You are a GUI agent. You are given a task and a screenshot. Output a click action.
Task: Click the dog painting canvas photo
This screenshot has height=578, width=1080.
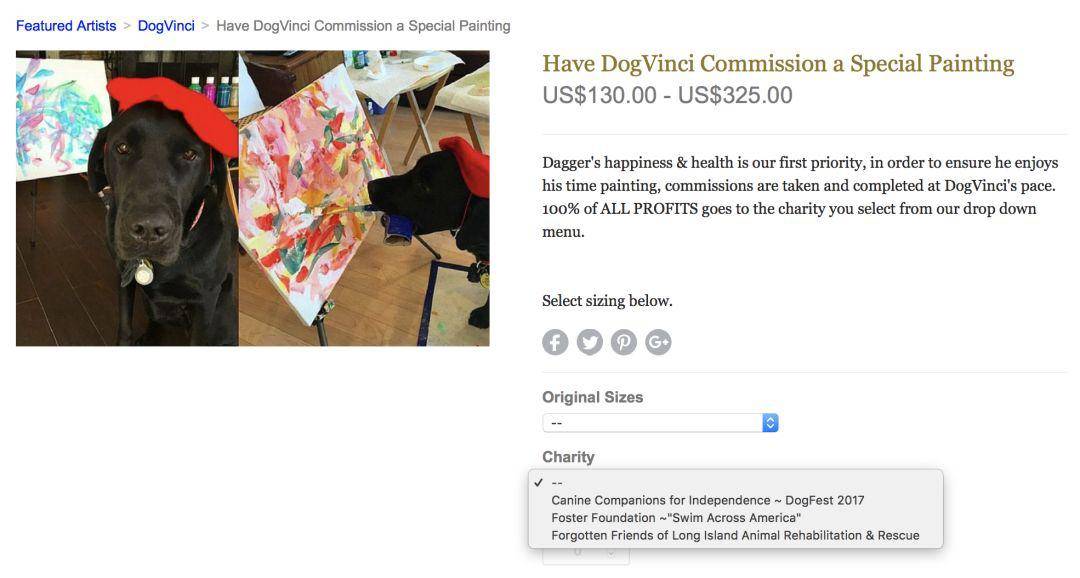click(x=364, y=198)
